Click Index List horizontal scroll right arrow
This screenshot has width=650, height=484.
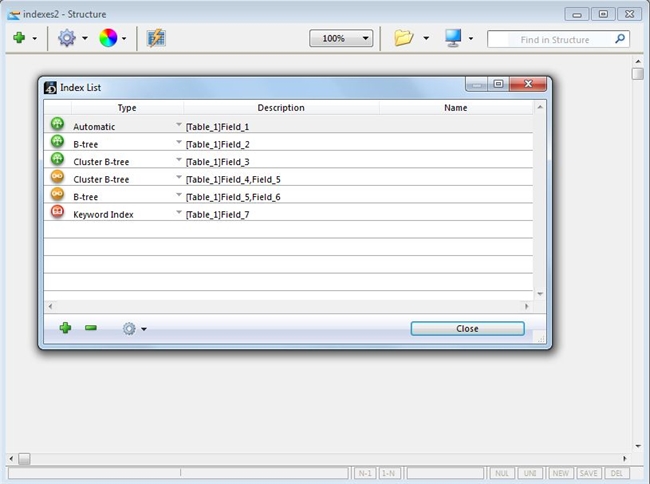[526, 306]
